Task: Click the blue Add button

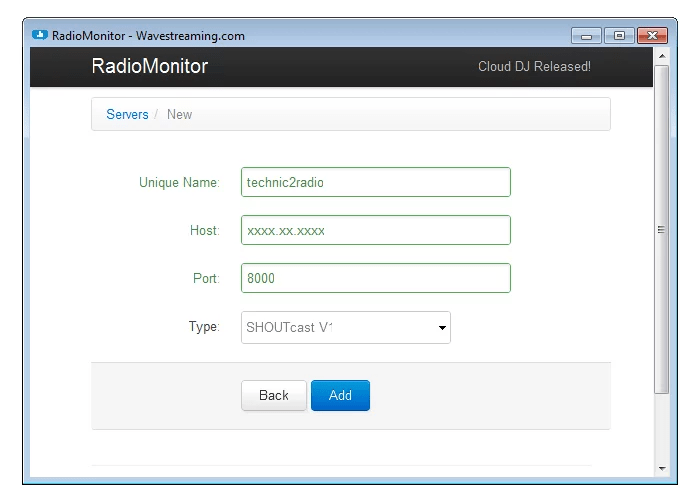Action: [340, 395]
